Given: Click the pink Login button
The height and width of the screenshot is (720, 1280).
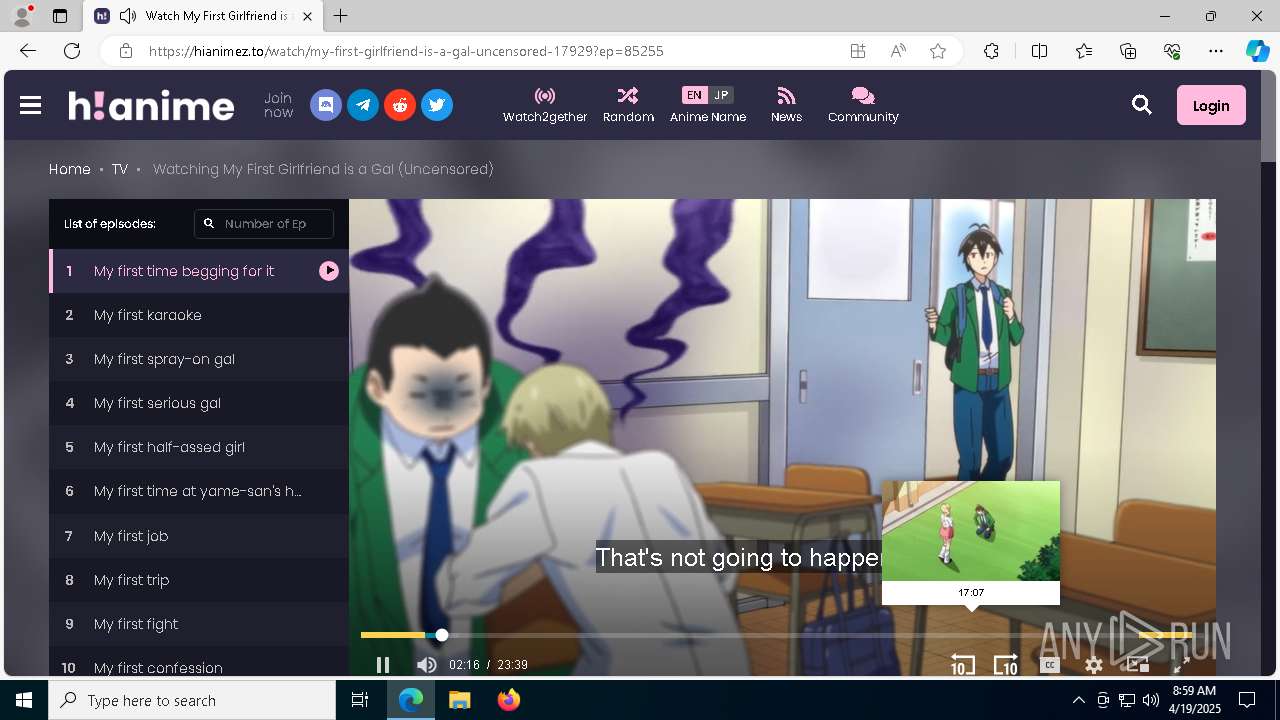Looking at the screenshot, I should 1211,105.
